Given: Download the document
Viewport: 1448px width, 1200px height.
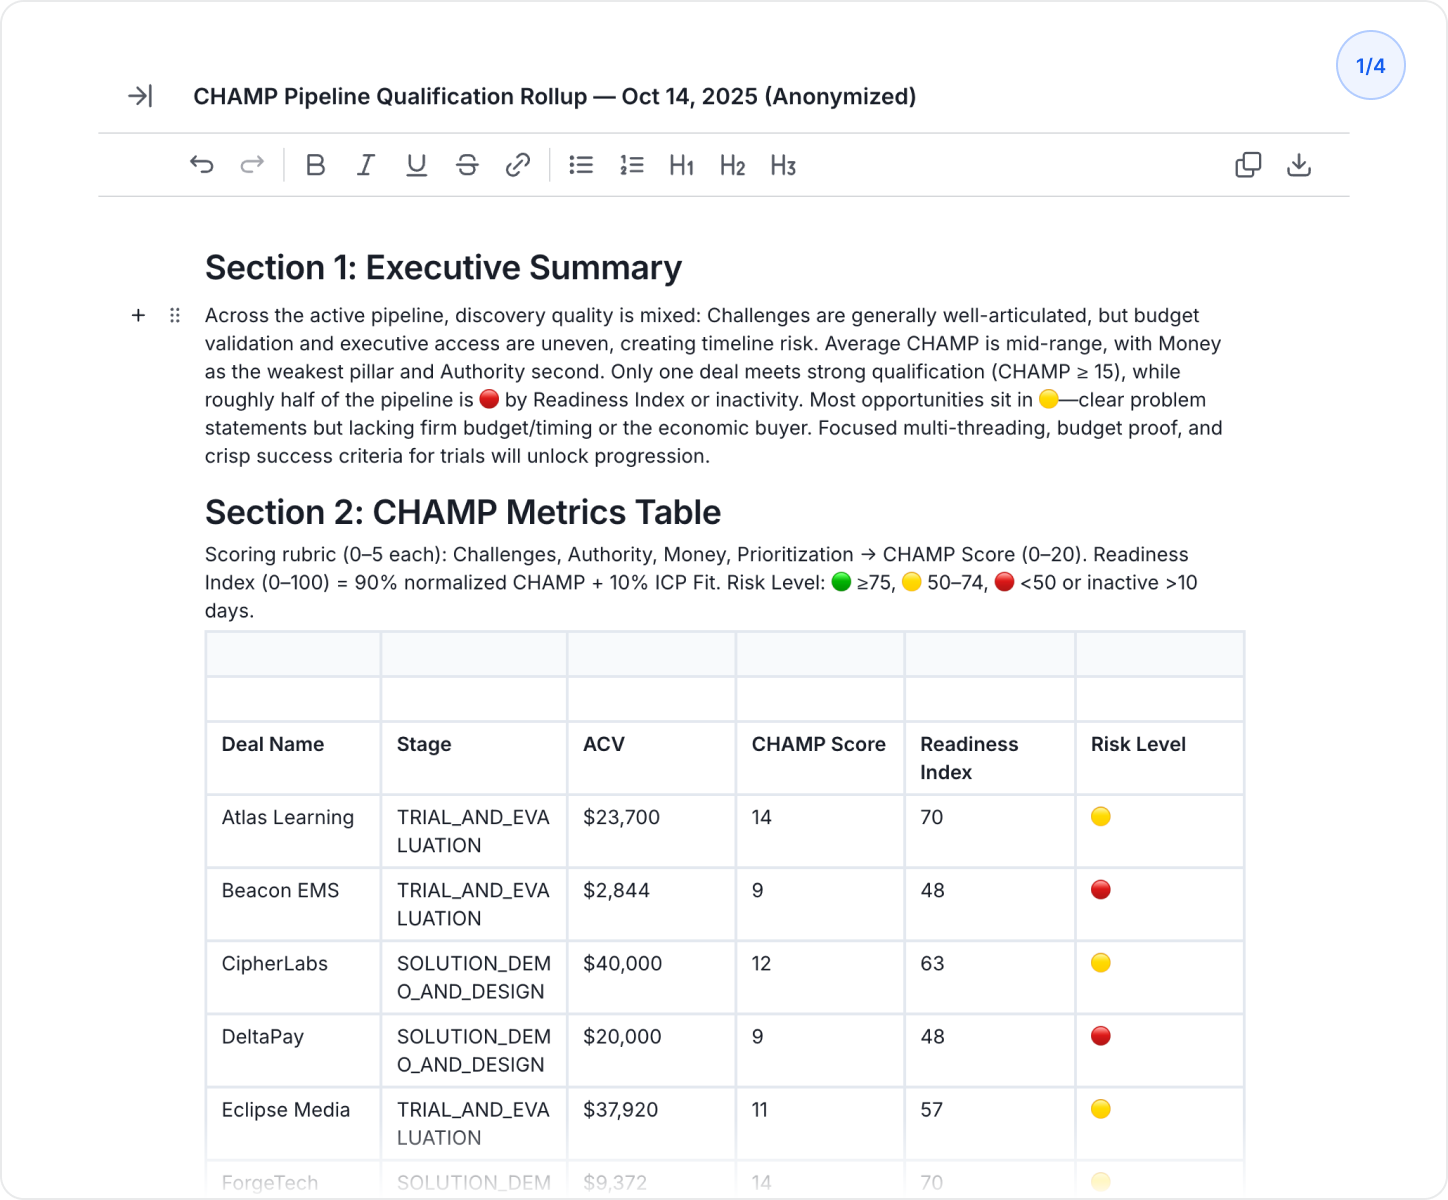Looking at the screenshot, I should (x=1299, y=165).
